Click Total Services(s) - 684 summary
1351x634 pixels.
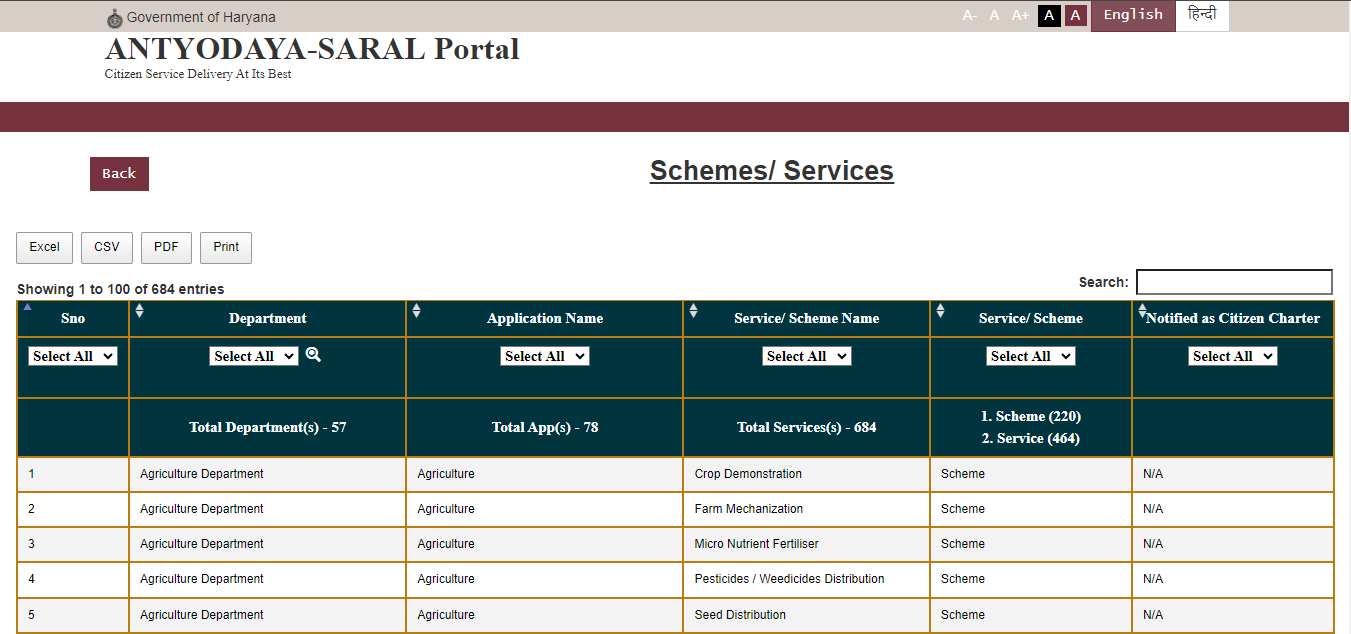[807, 427]
